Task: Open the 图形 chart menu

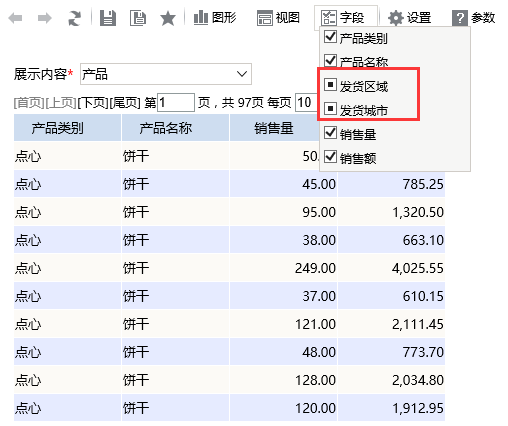Action: point(215,18)
